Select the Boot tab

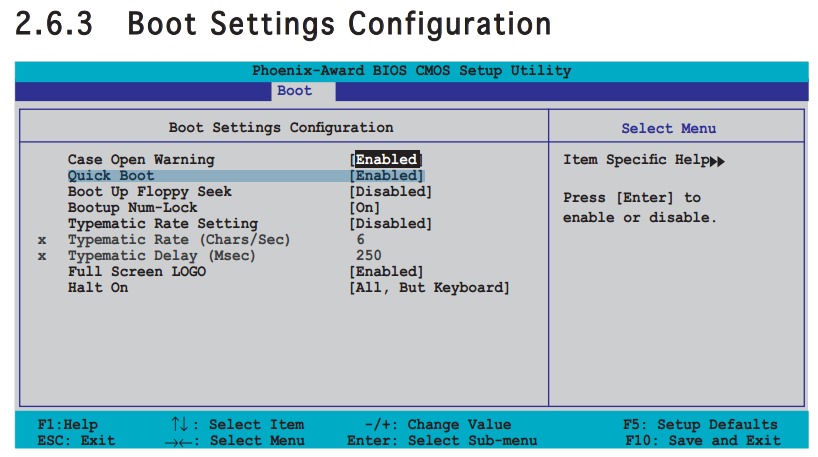point(303,91)
